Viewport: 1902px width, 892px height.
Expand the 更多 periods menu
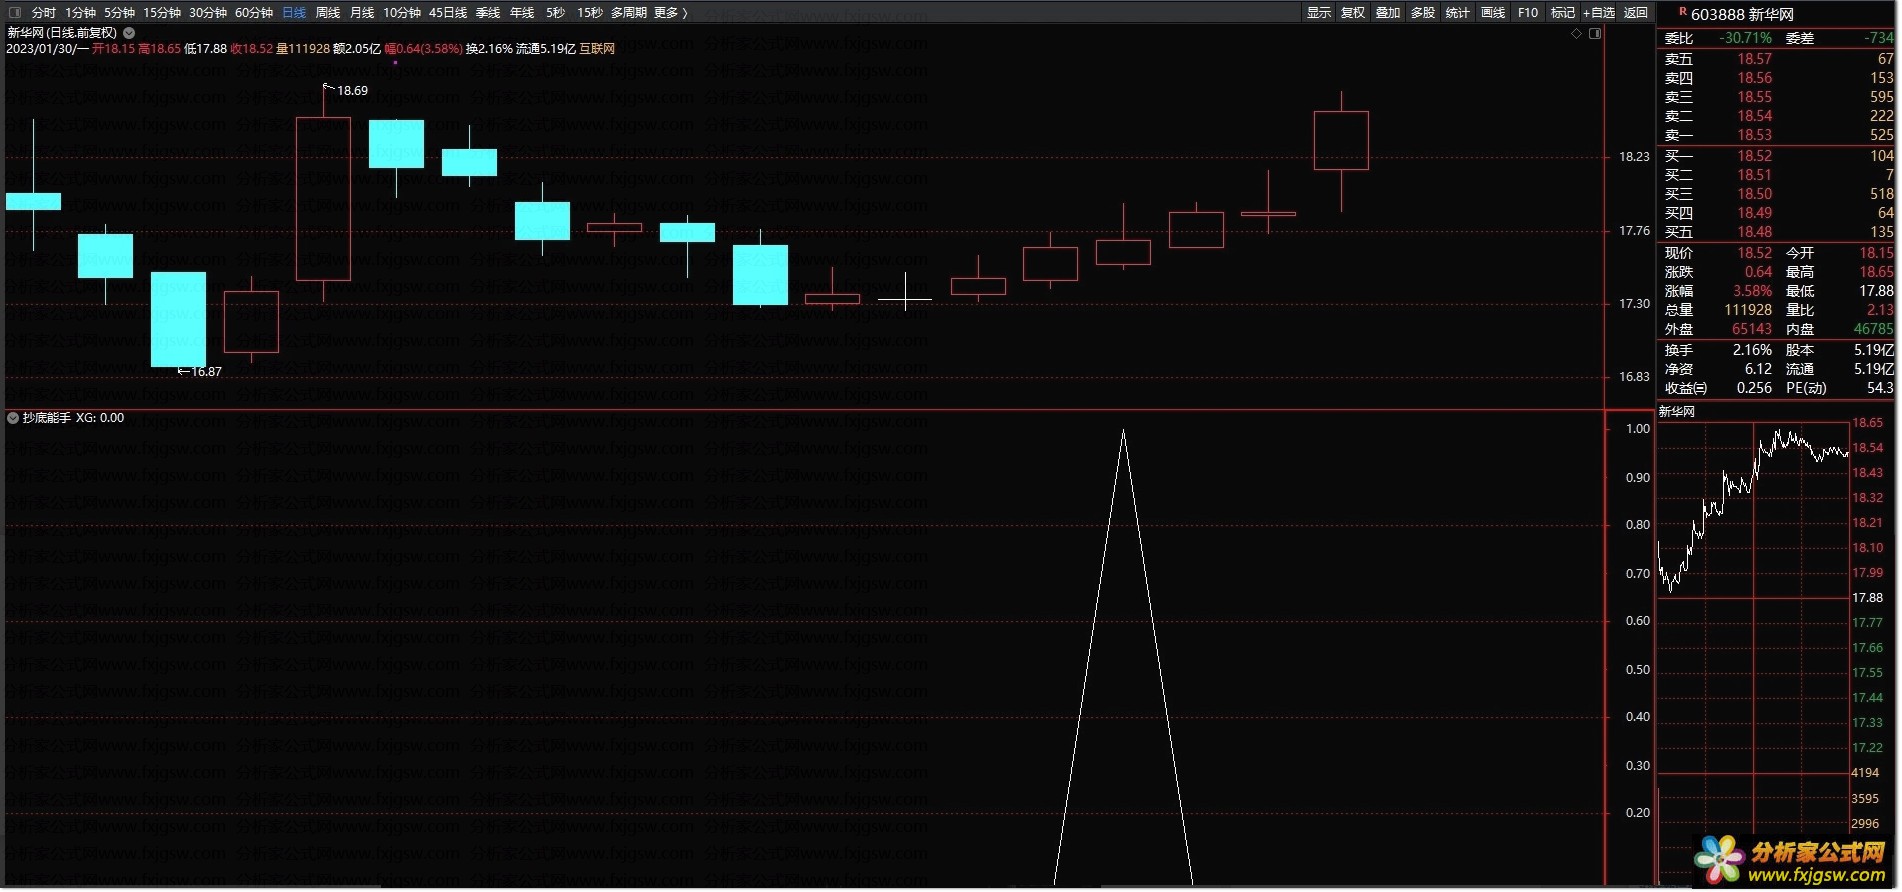pos(671,13)
